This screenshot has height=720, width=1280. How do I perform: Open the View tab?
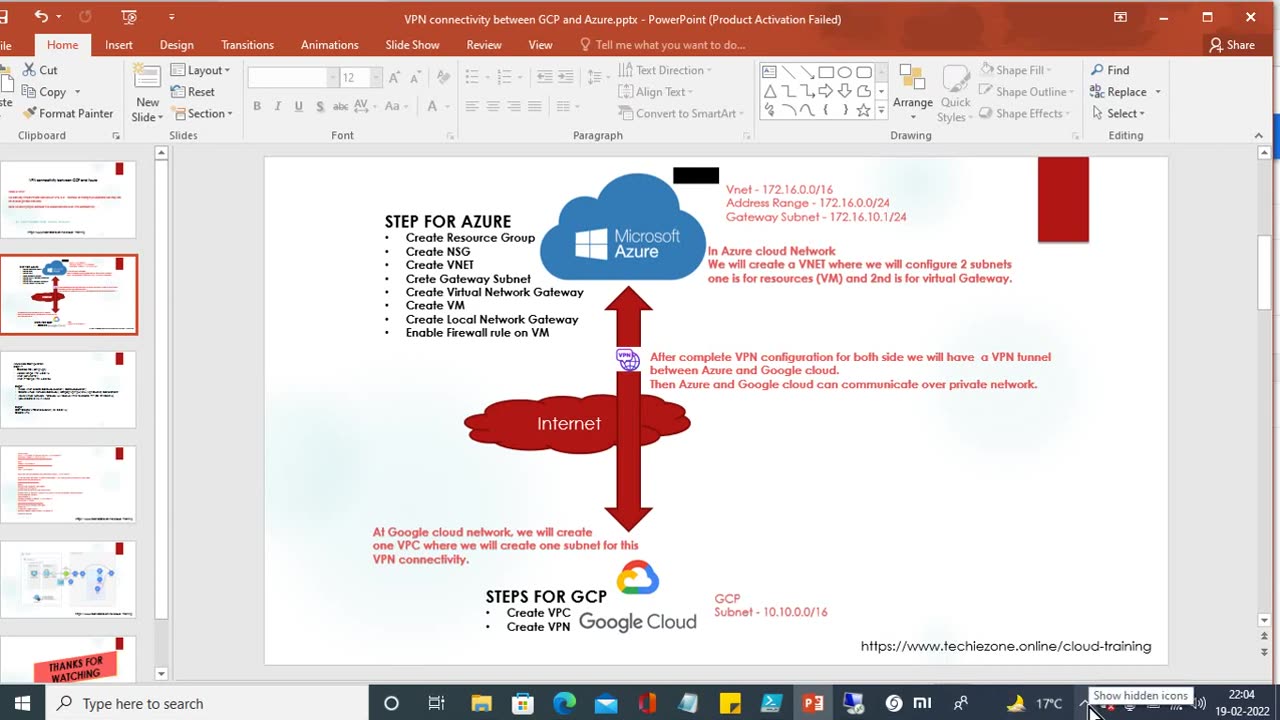pos(540,45)
